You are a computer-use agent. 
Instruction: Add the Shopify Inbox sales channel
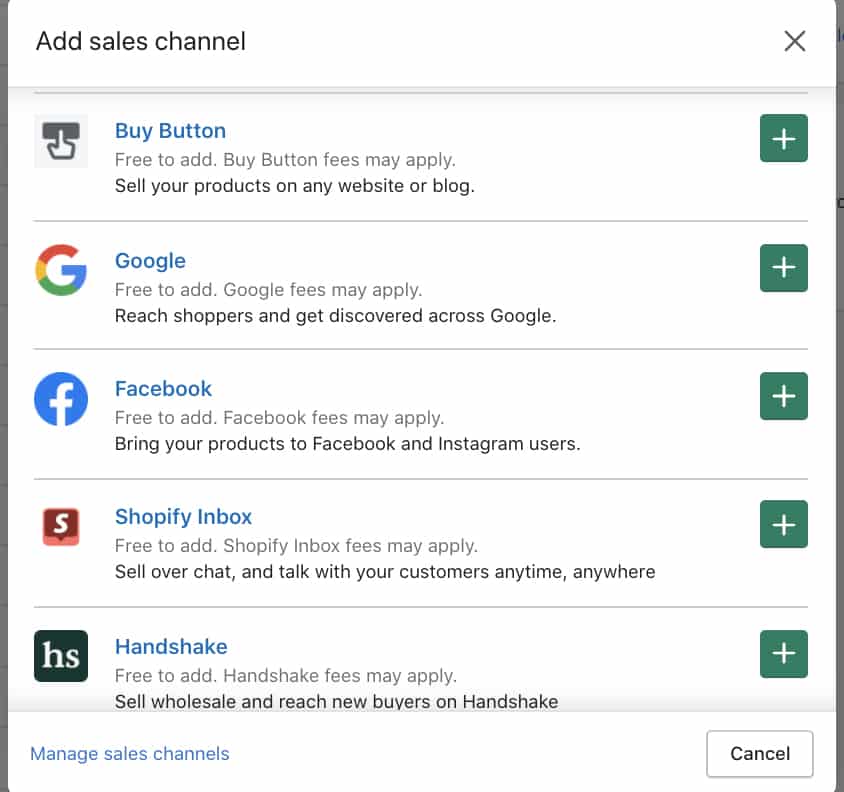tap(783, 524)
